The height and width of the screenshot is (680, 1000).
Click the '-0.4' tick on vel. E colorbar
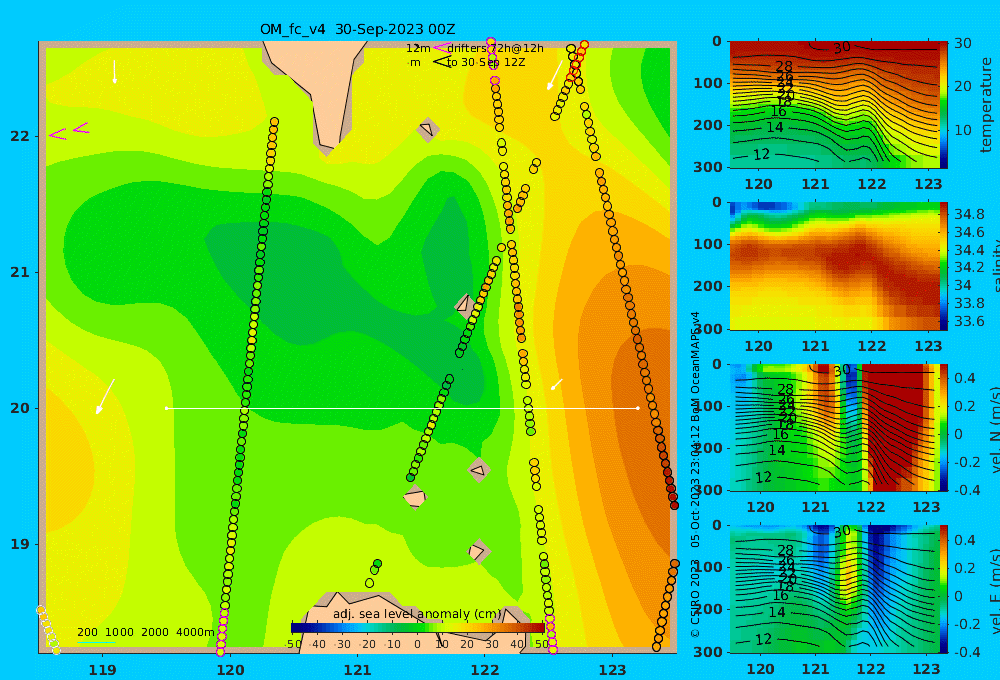[x=965, y=652]
